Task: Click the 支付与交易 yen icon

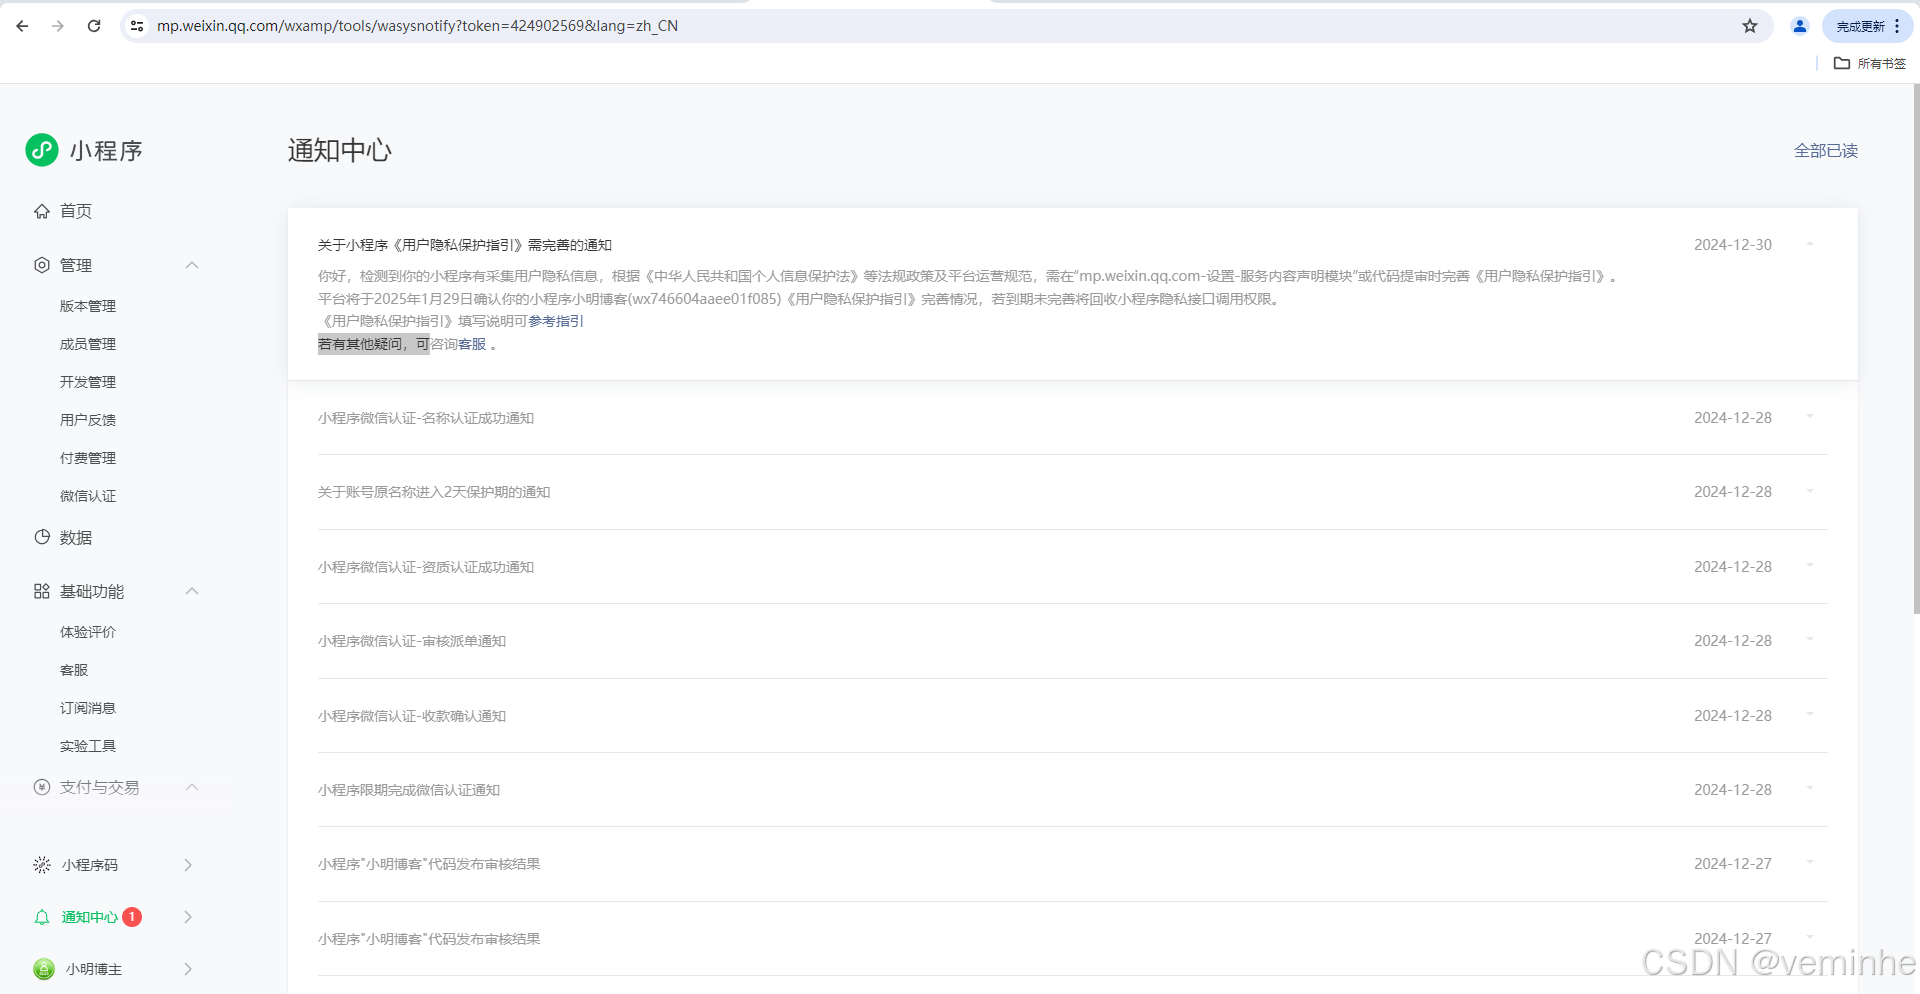Action: coord(42,787)
